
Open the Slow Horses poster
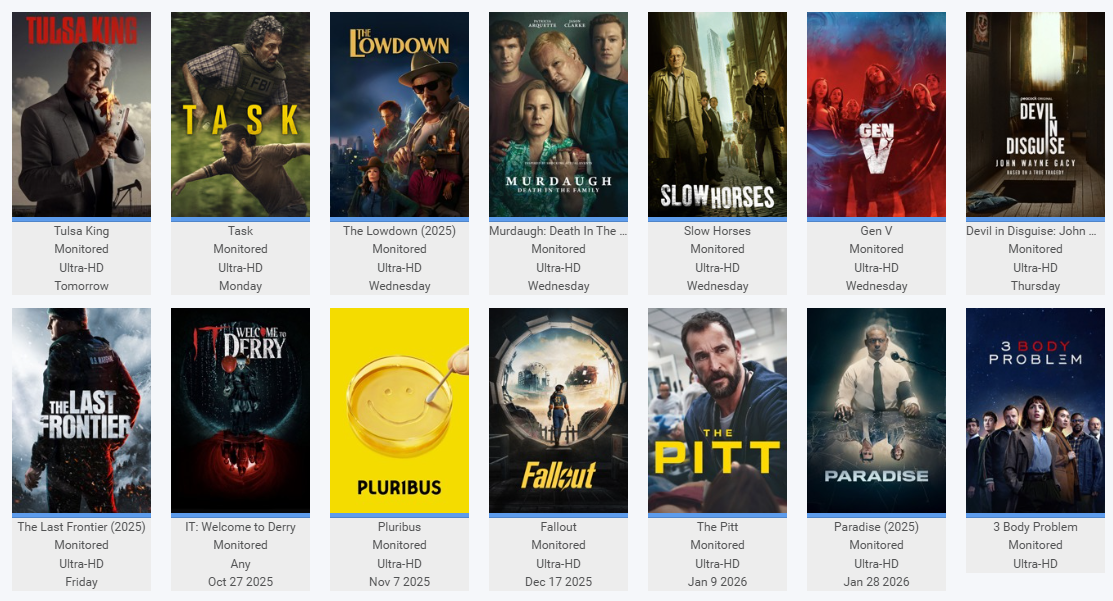point(718,114)
